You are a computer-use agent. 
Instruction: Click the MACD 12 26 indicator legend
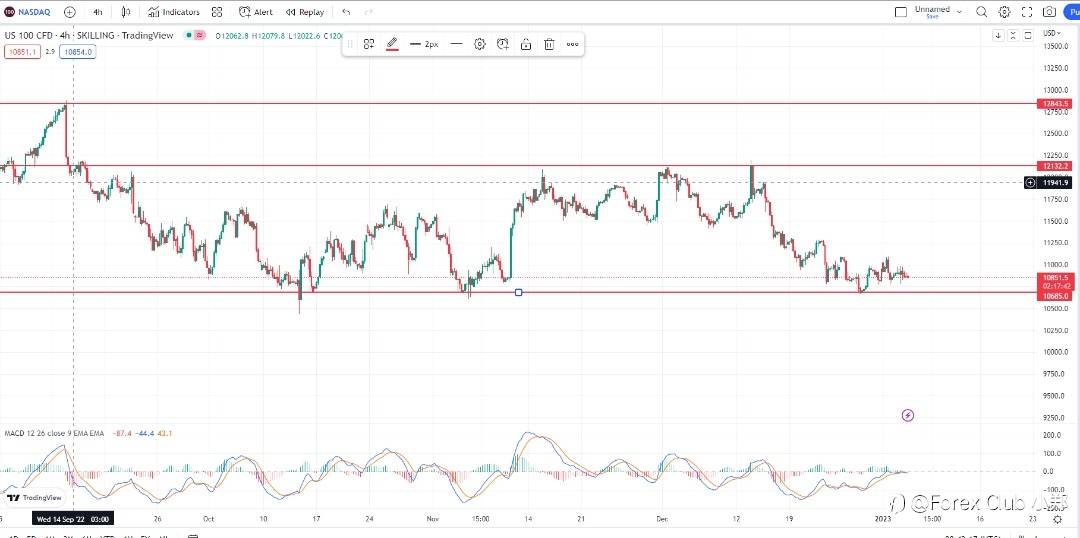(x=54, y=433)
